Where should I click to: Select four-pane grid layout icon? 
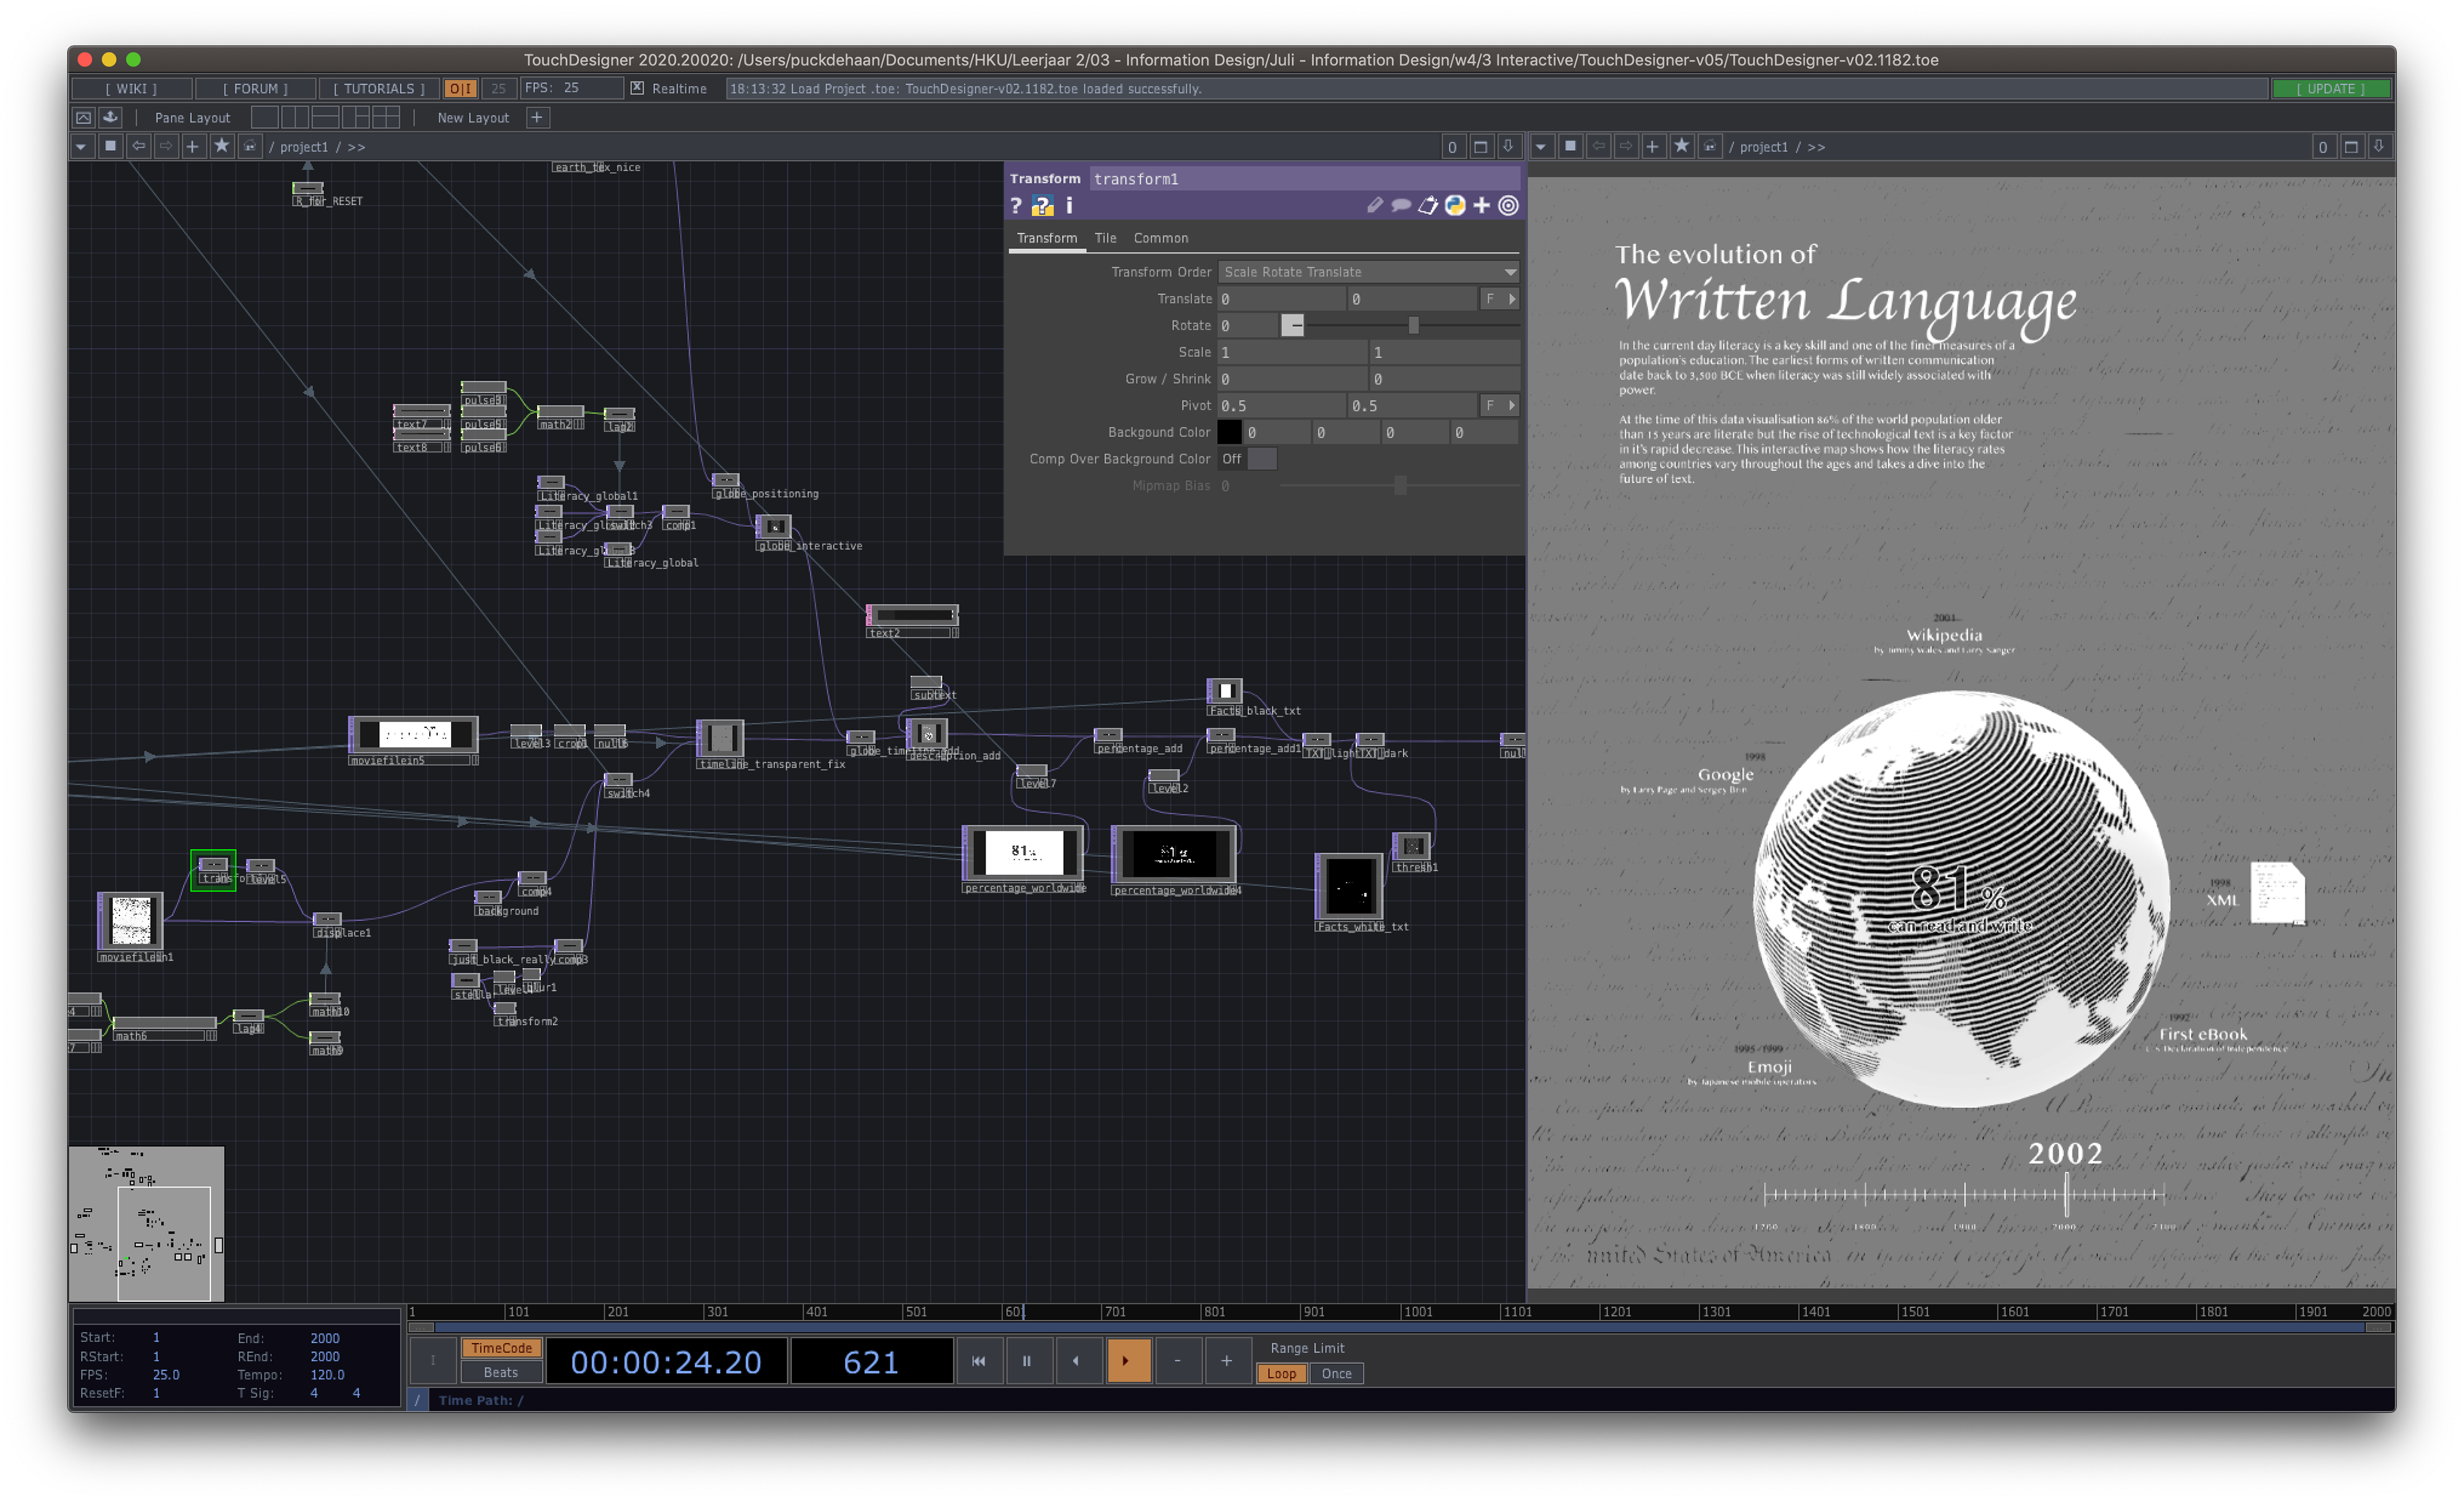(385, 118)
